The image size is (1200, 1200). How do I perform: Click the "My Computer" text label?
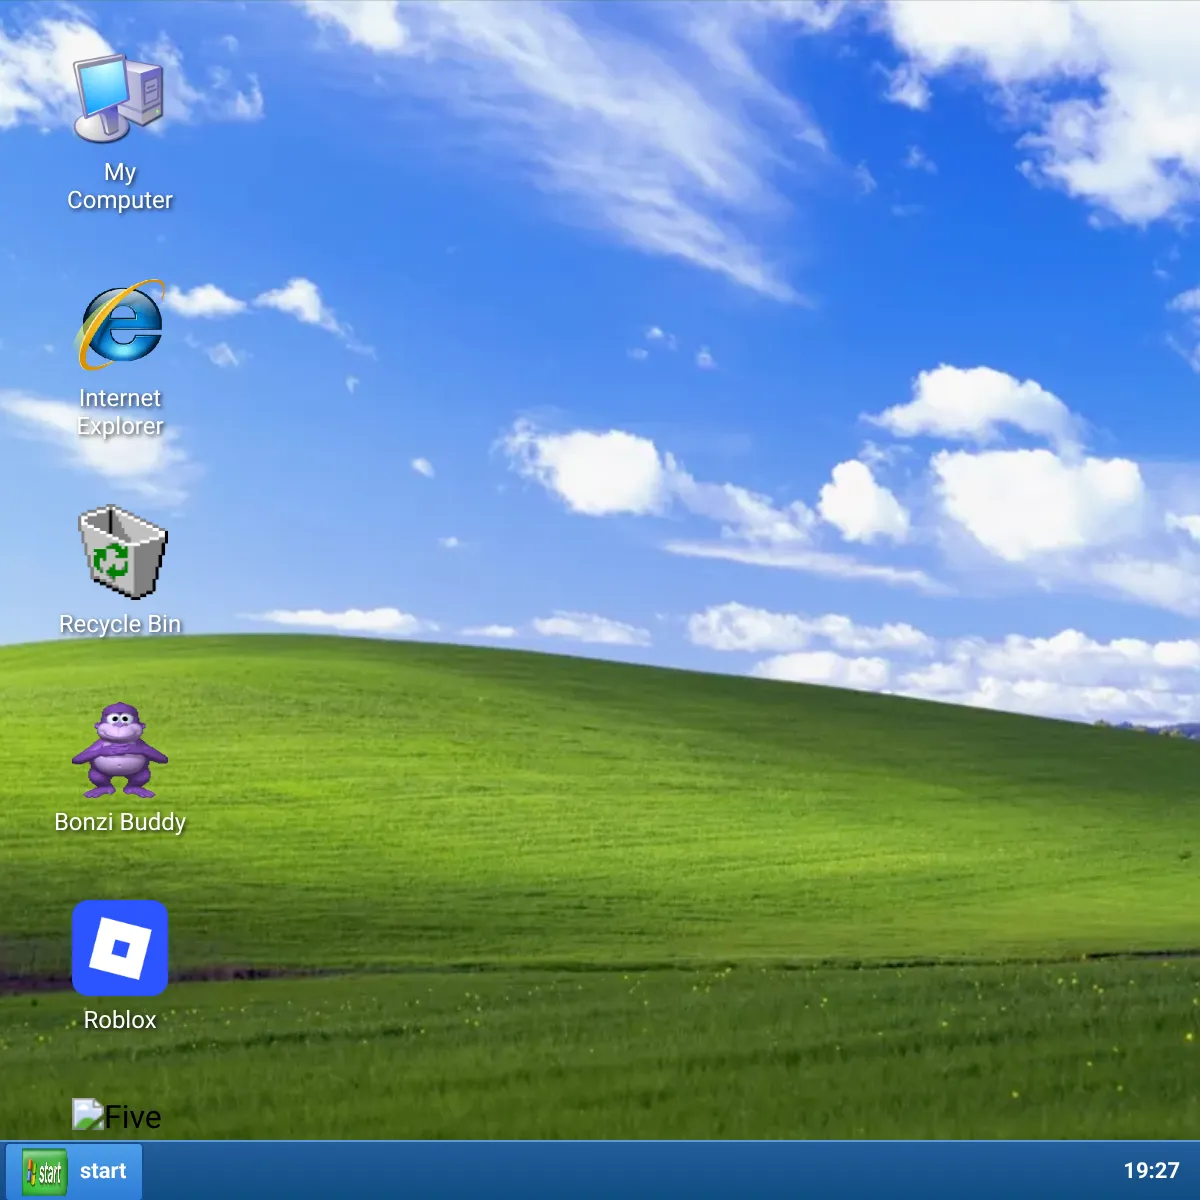click(120, 187)
